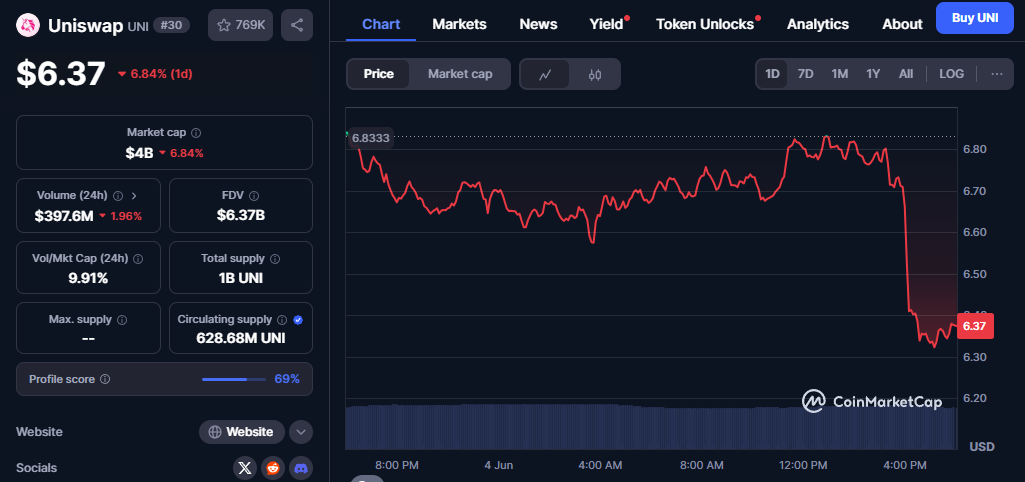Set chart range to 7D

805,74
